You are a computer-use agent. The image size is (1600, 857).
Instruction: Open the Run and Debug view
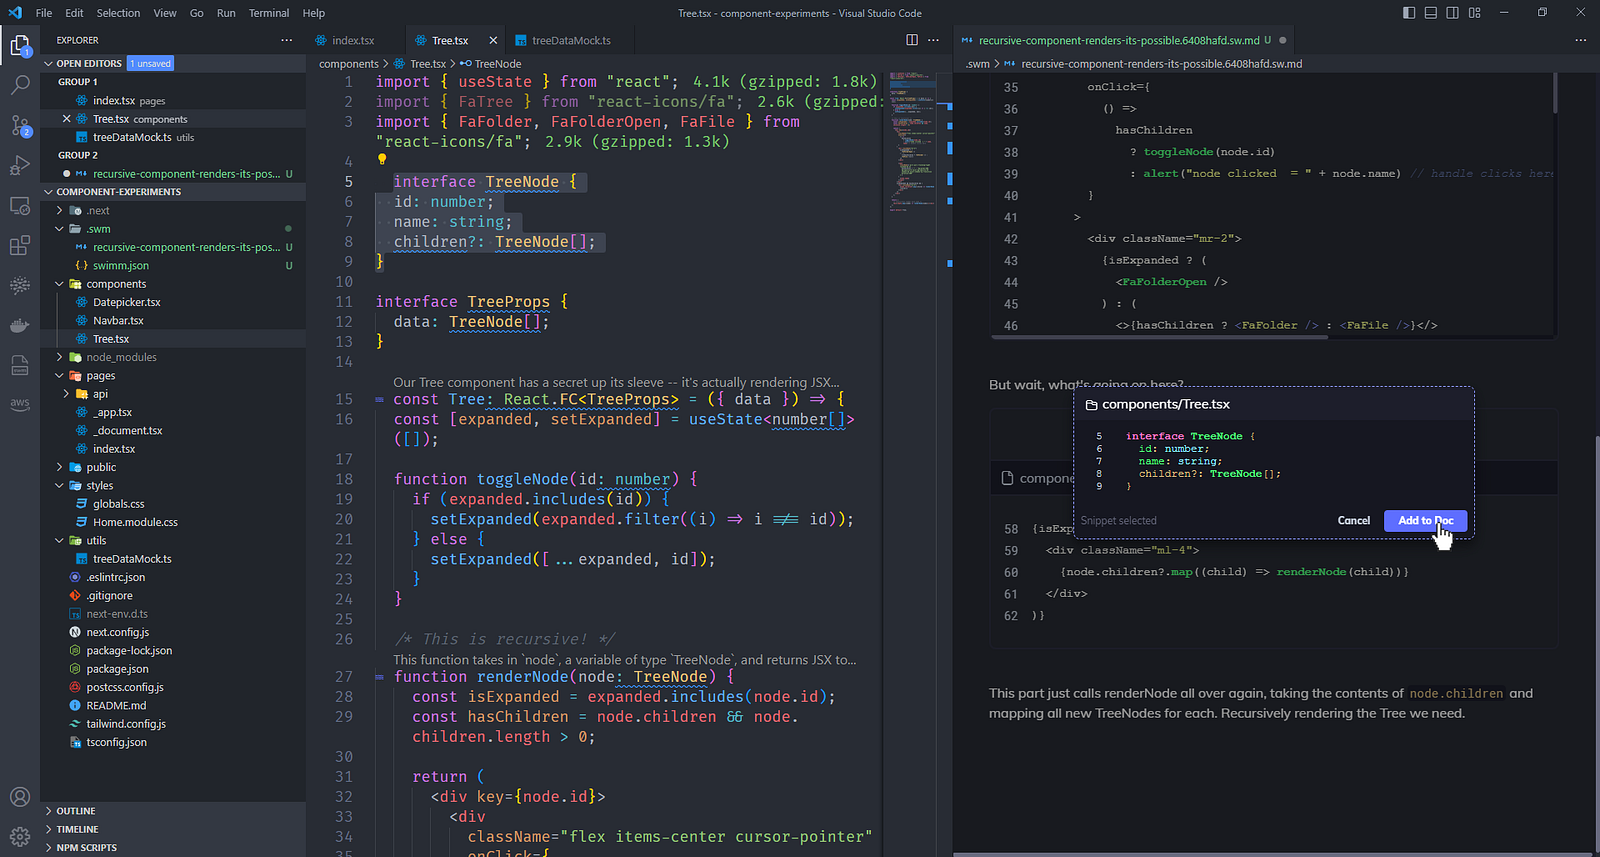click(x=20, y=166)
